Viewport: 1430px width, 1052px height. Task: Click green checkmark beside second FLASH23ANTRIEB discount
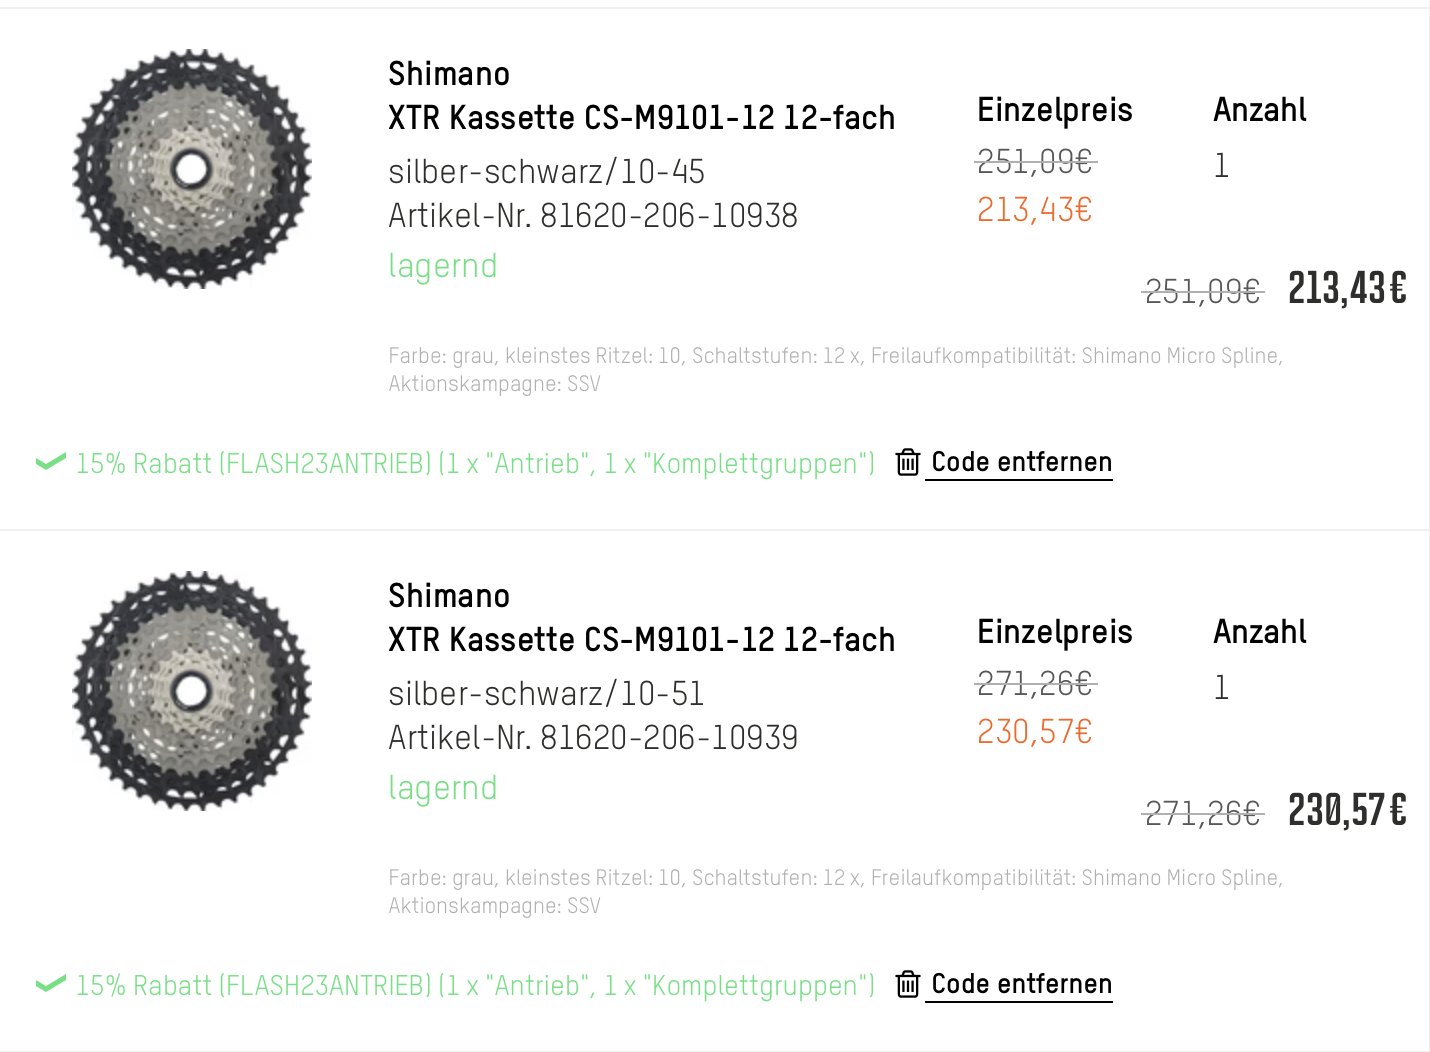click(x=50, y=984)
